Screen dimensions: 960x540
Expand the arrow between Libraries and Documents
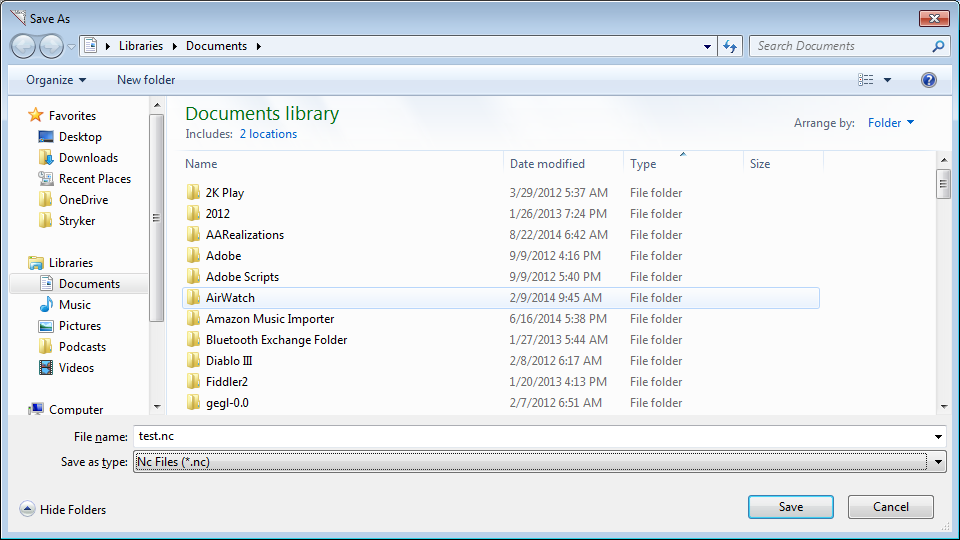point(174,46)
